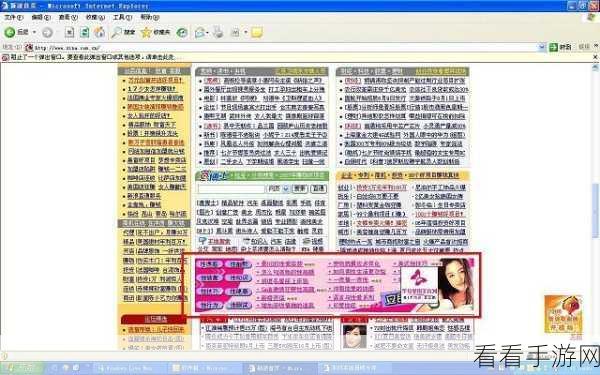Screen dimensions: 600x375
Task: Click the scrollbar up arrow
Action: (x=595, y=67)
